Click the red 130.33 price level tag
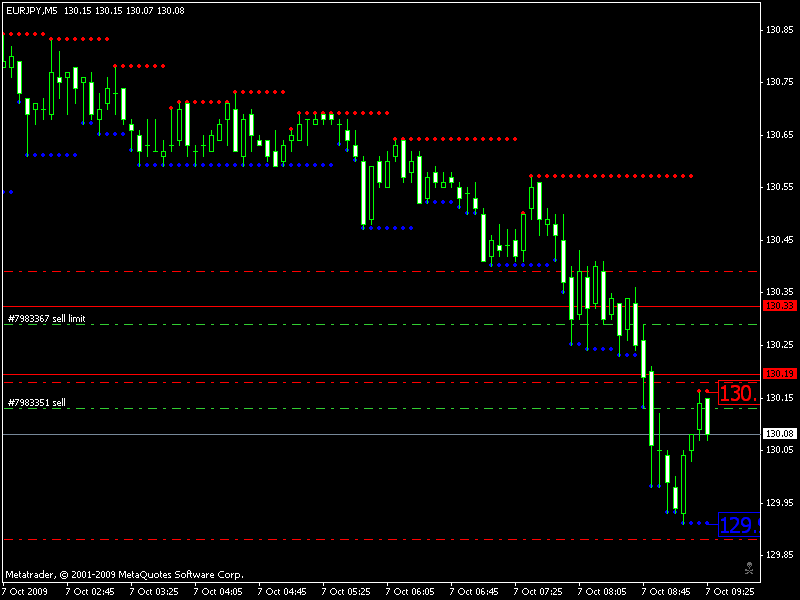Image resolution: width=800 pixels, height=600 pixels. [780, 306]
